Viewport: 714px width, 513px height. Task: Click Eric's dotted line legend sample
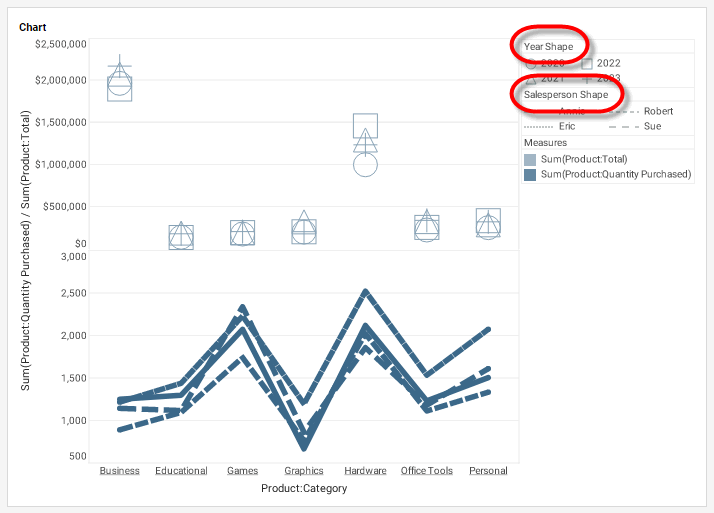pos(539,127)
